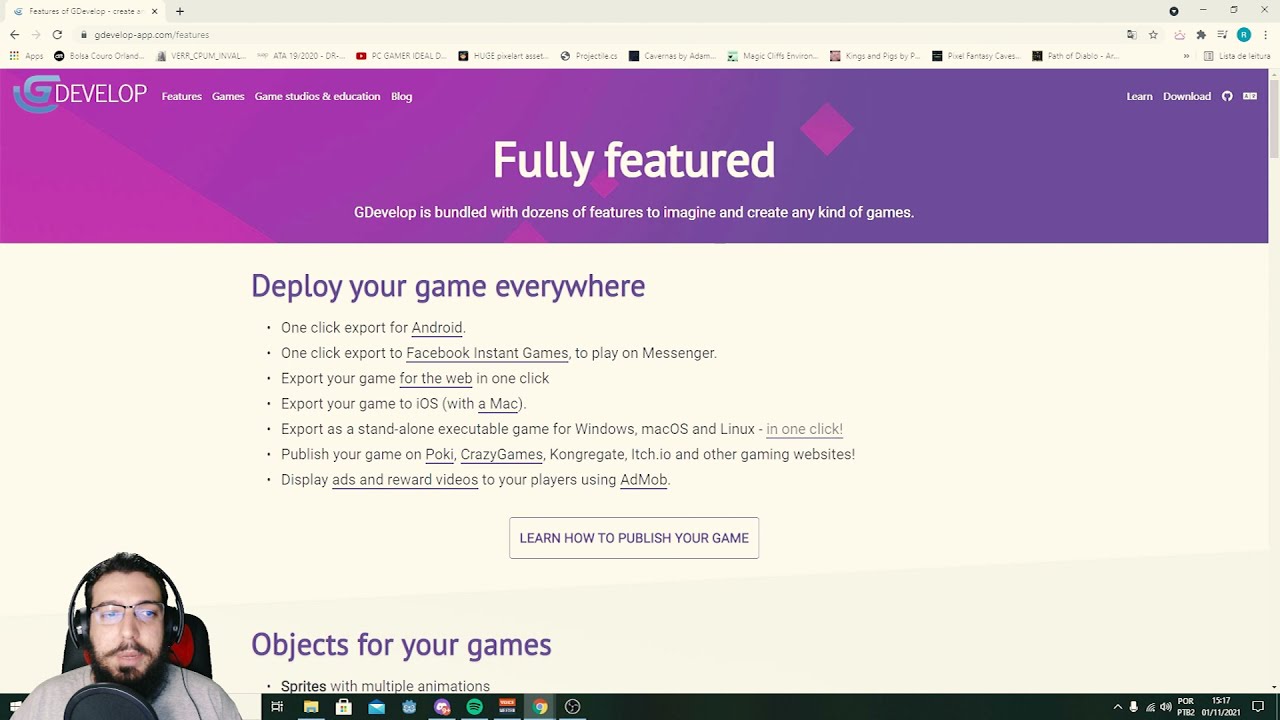Switch to Chrome in the taskbar
This screenshot has height=720, width=1280.
540,707
